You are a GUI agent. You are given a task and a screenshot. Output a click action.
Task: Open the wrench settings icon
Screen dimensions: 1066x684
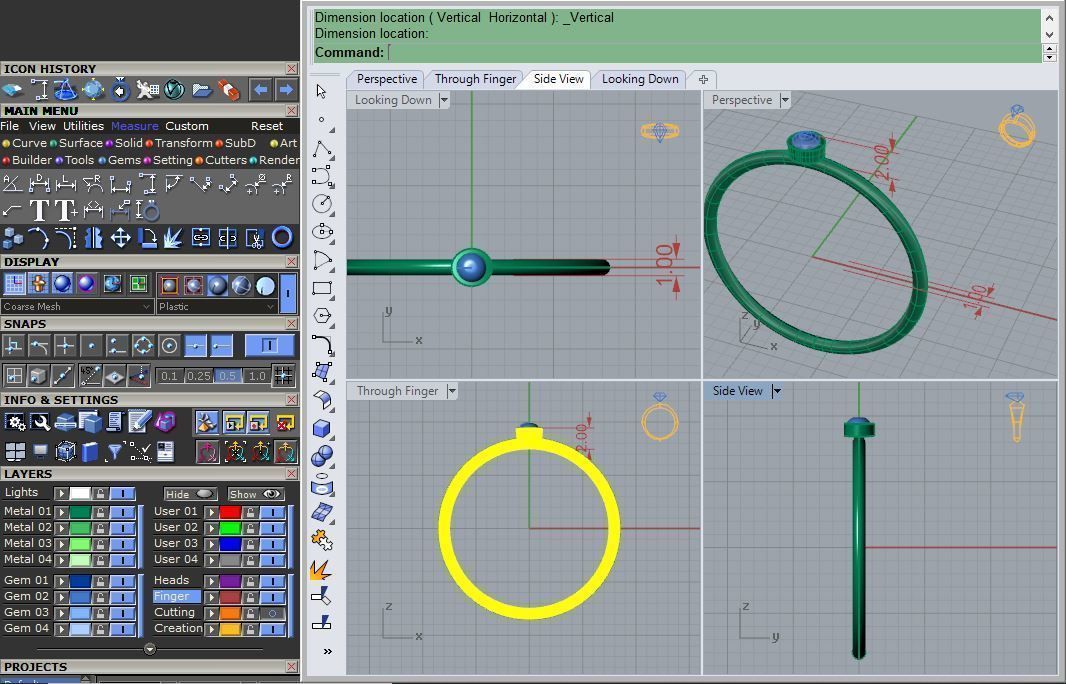39,423
